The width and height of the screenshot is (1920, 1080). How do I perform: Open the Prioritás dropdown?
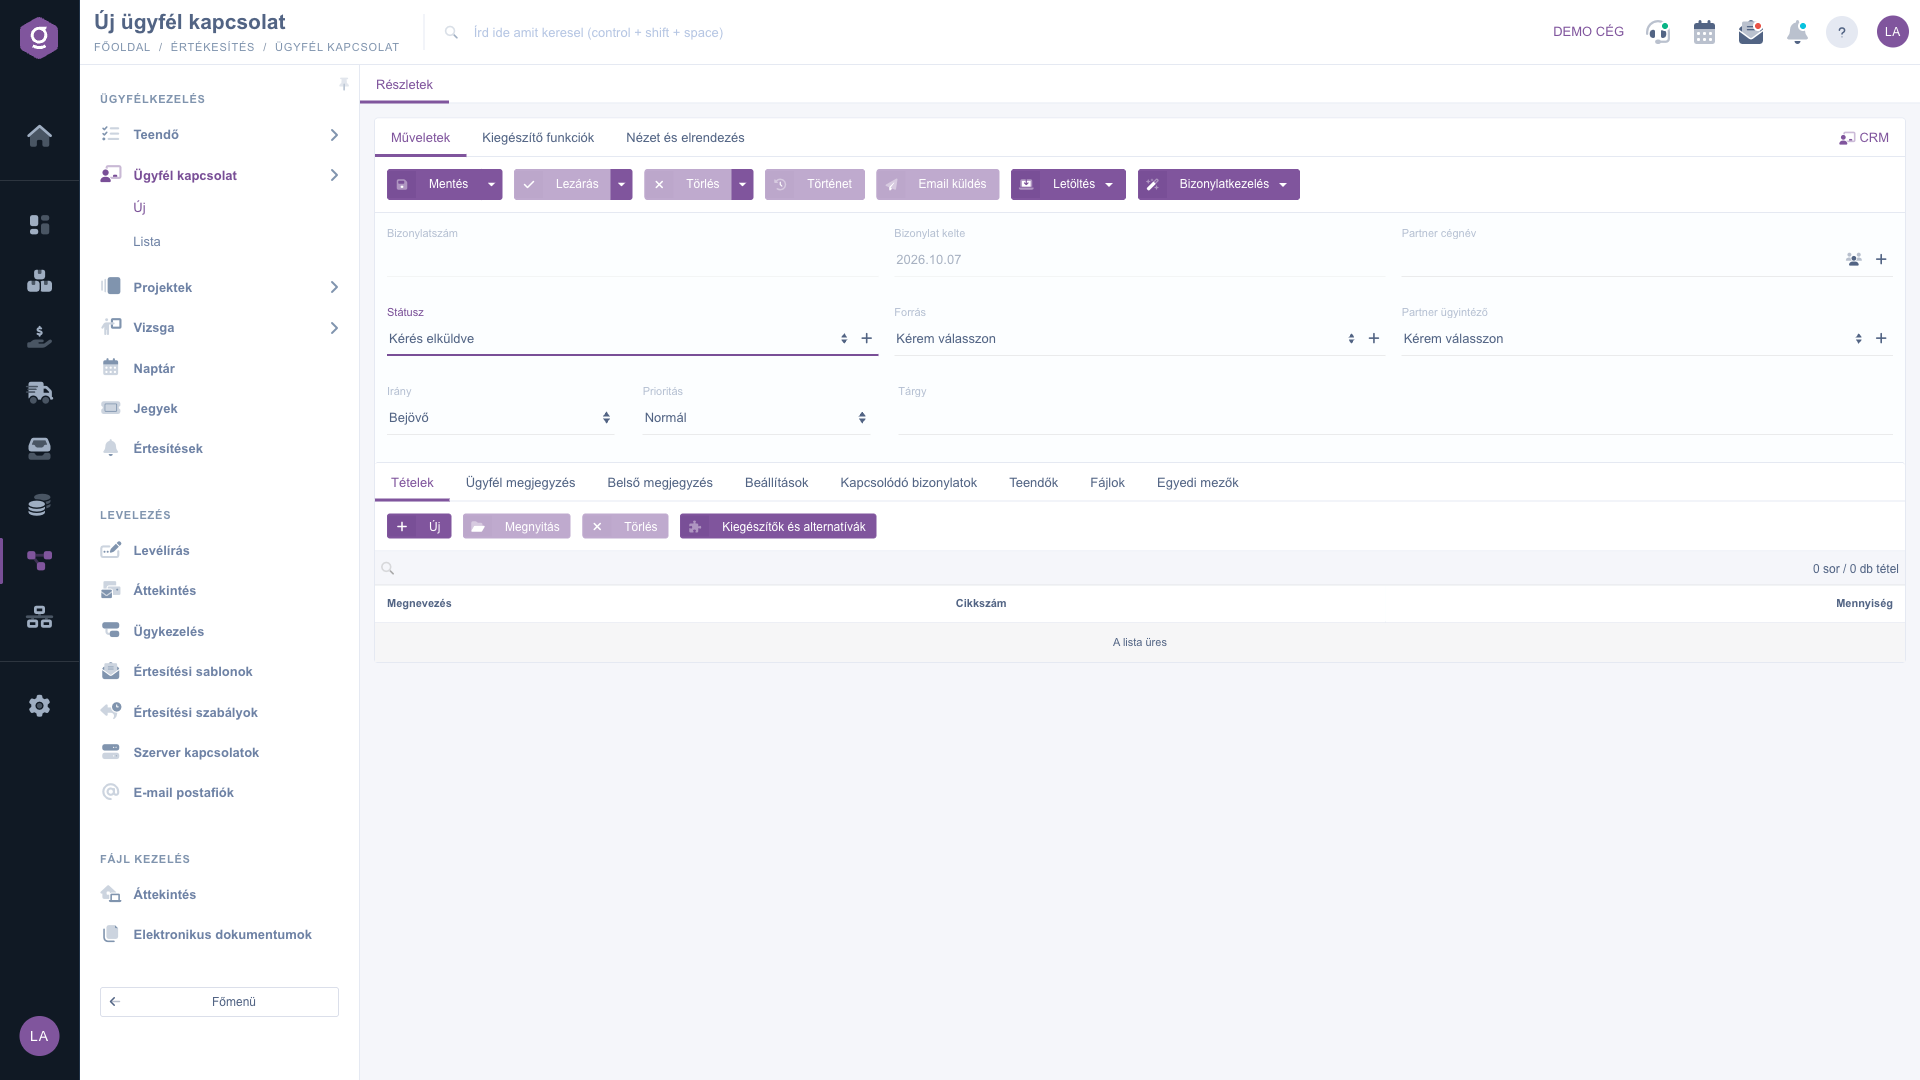(x=756, y=418)
